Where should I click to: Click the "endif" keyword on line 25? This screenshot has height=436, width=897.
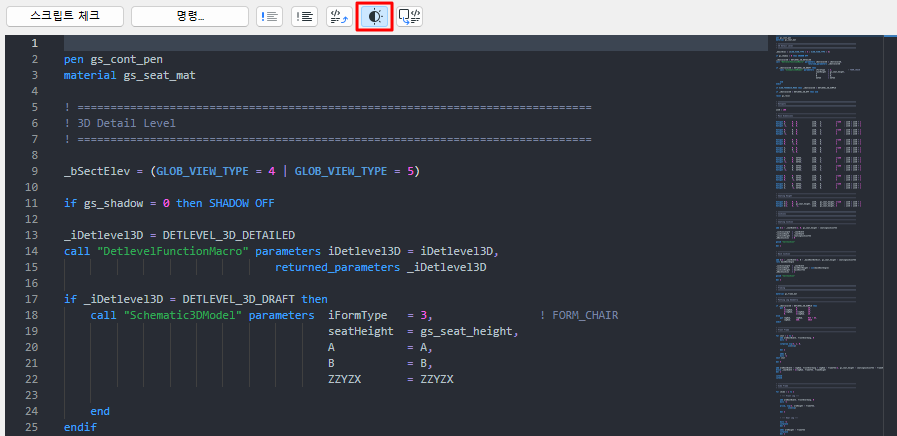[x=81, y=427]
